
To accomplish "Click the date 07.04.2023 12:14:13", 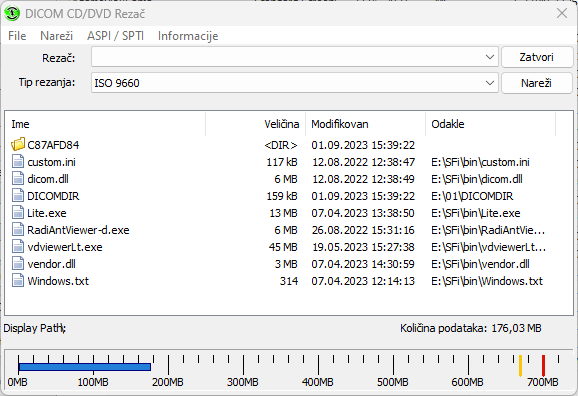I will point(363,281).
